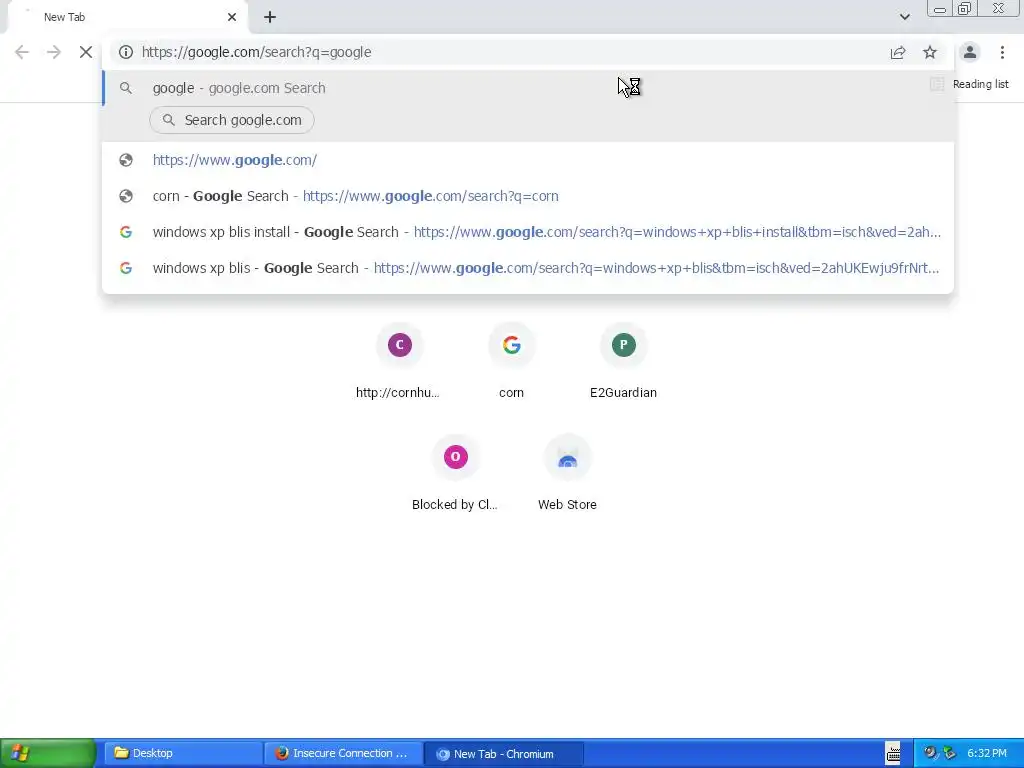Select windows xp blis - Google Search suggestion
Viewport: 1024px width, 768px height.
pyautogui.click(x=528, y=268)
